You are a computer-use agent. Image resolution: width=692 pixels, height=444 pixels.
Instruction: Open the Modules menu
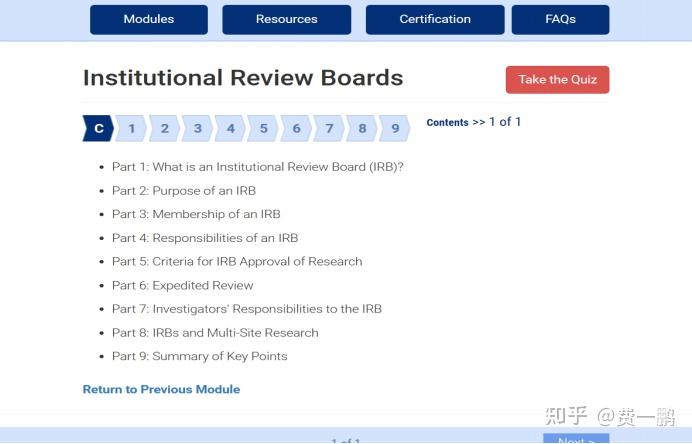tap(149, 19)
